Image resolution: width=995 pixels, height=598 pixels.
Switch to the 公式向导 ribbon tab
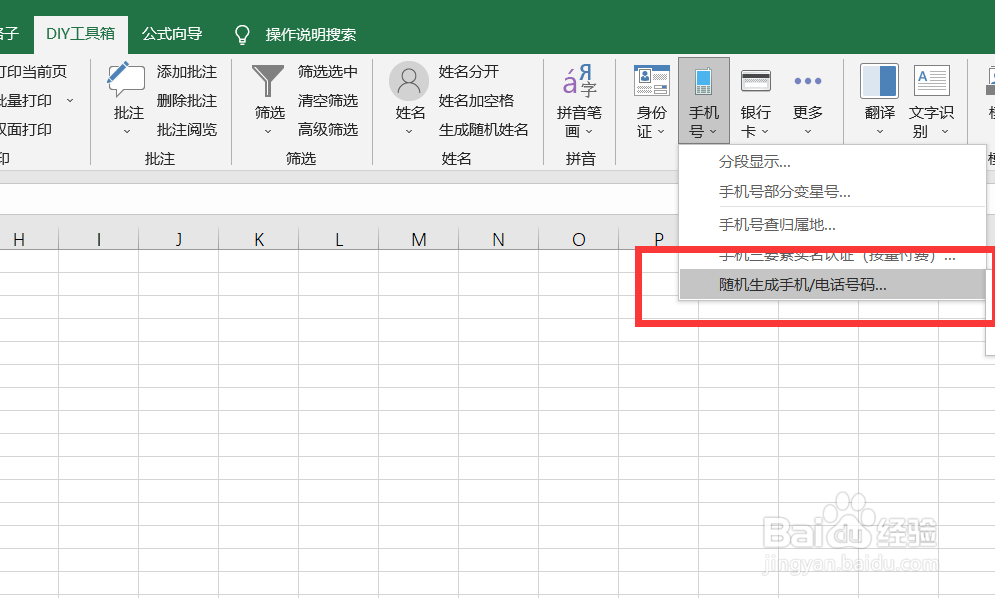pyautogui.click(x=174, y=33)
